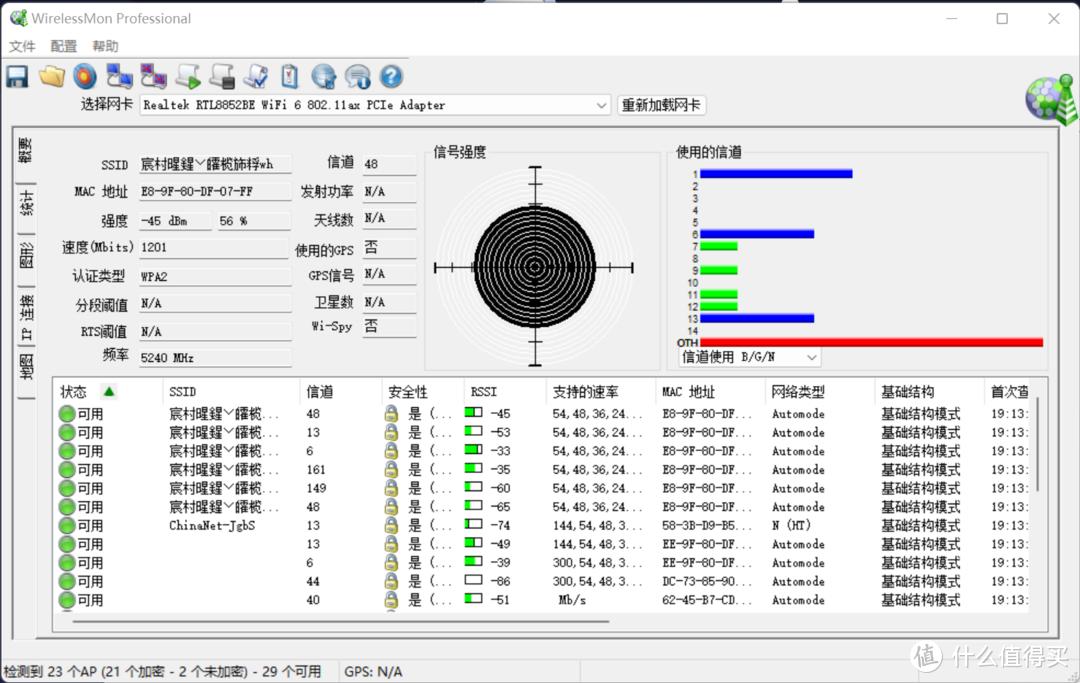Click the lock icon on ChinaNet-JgbS row
The image size is (1080, 683).
click(390, 525)
